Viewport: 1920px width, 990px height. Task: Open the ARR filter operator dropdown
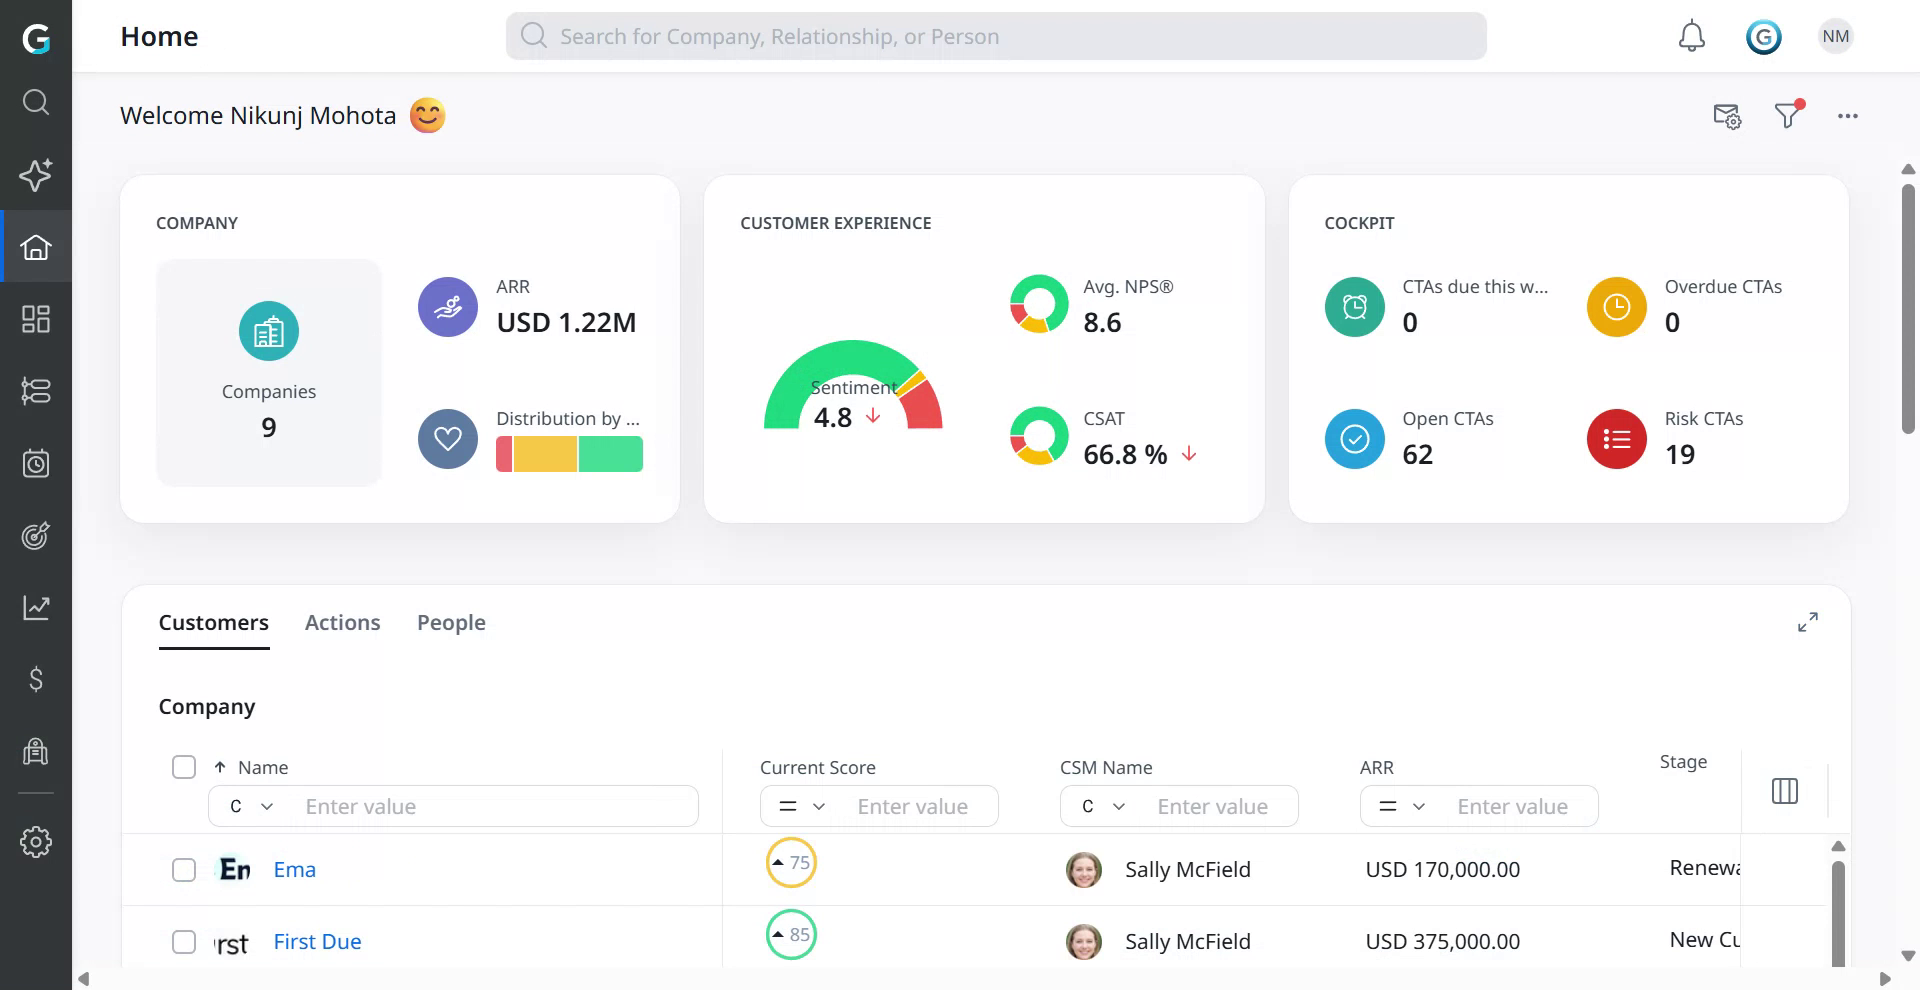pyautogui.click(x=1400, y=806)
